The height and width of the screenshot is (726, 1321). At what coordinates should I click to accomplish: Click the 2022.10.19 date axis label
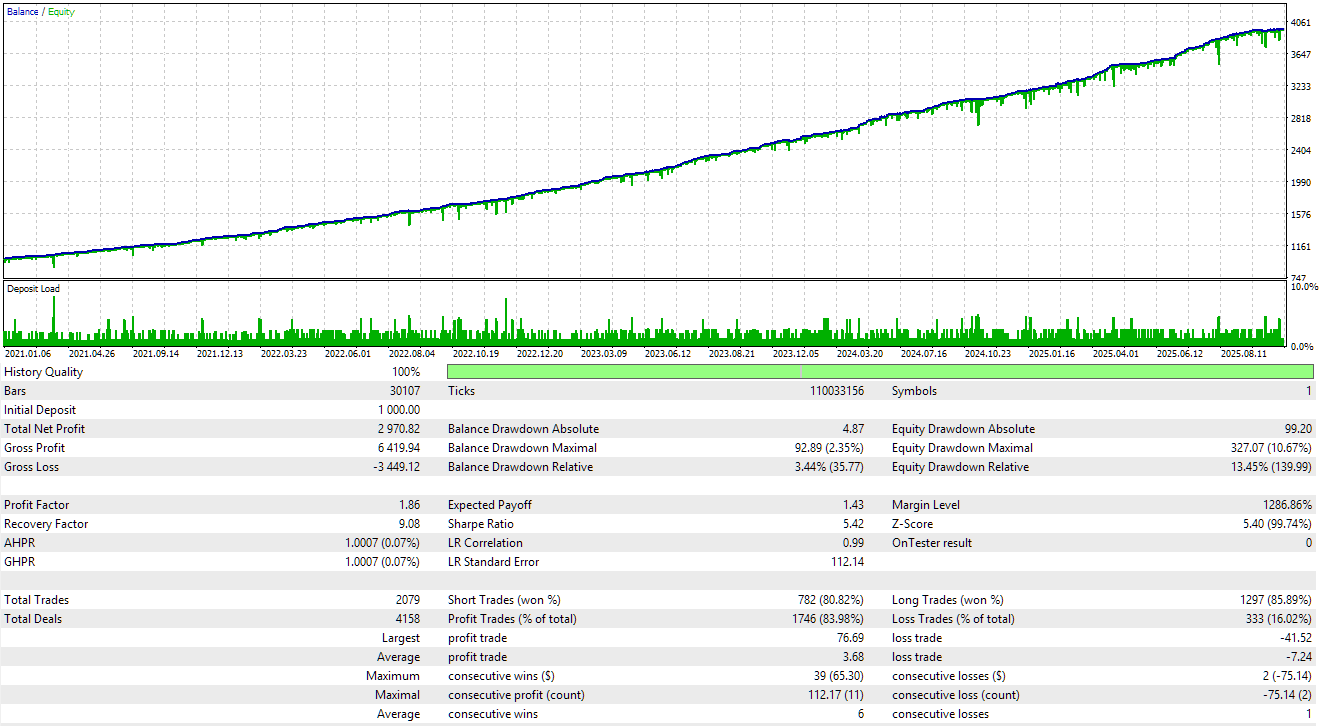pos(476,353)
